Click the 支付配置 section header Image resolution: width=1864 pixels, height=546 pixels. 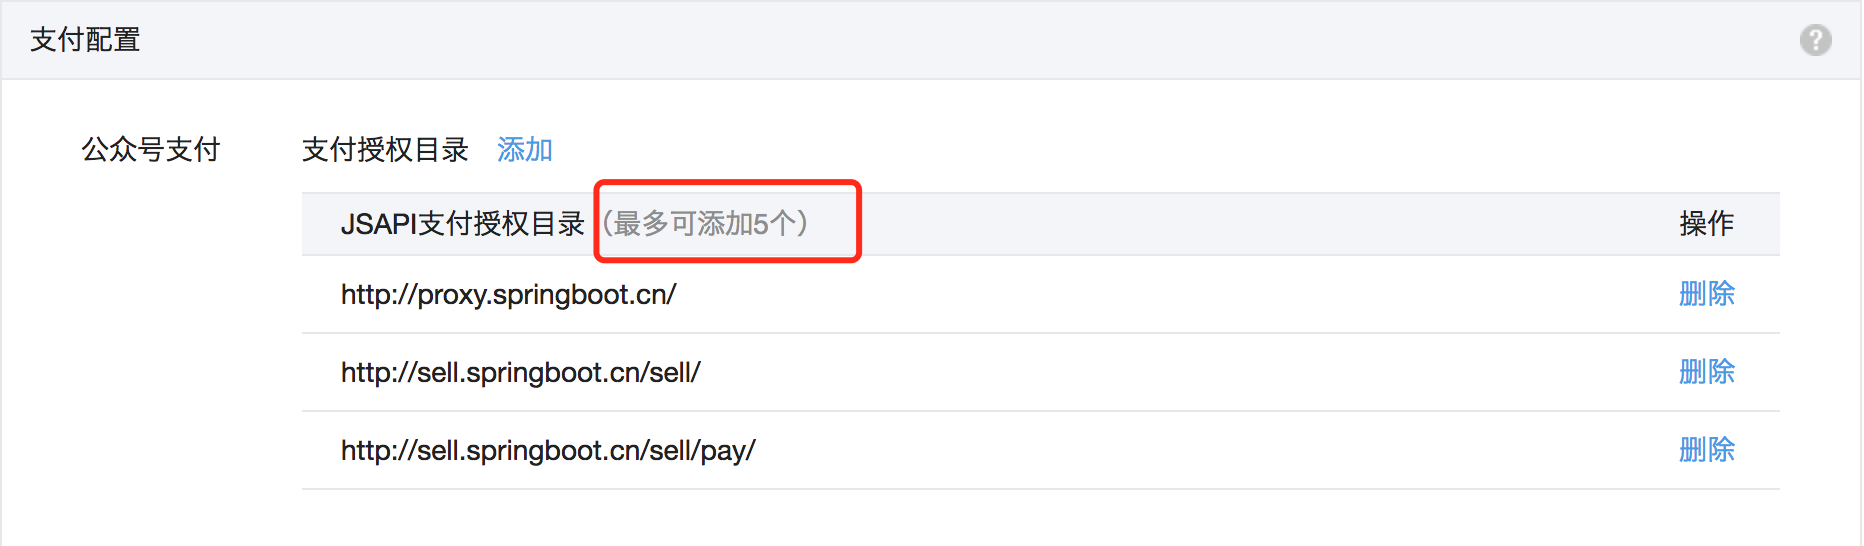click(x=85, y=40)
